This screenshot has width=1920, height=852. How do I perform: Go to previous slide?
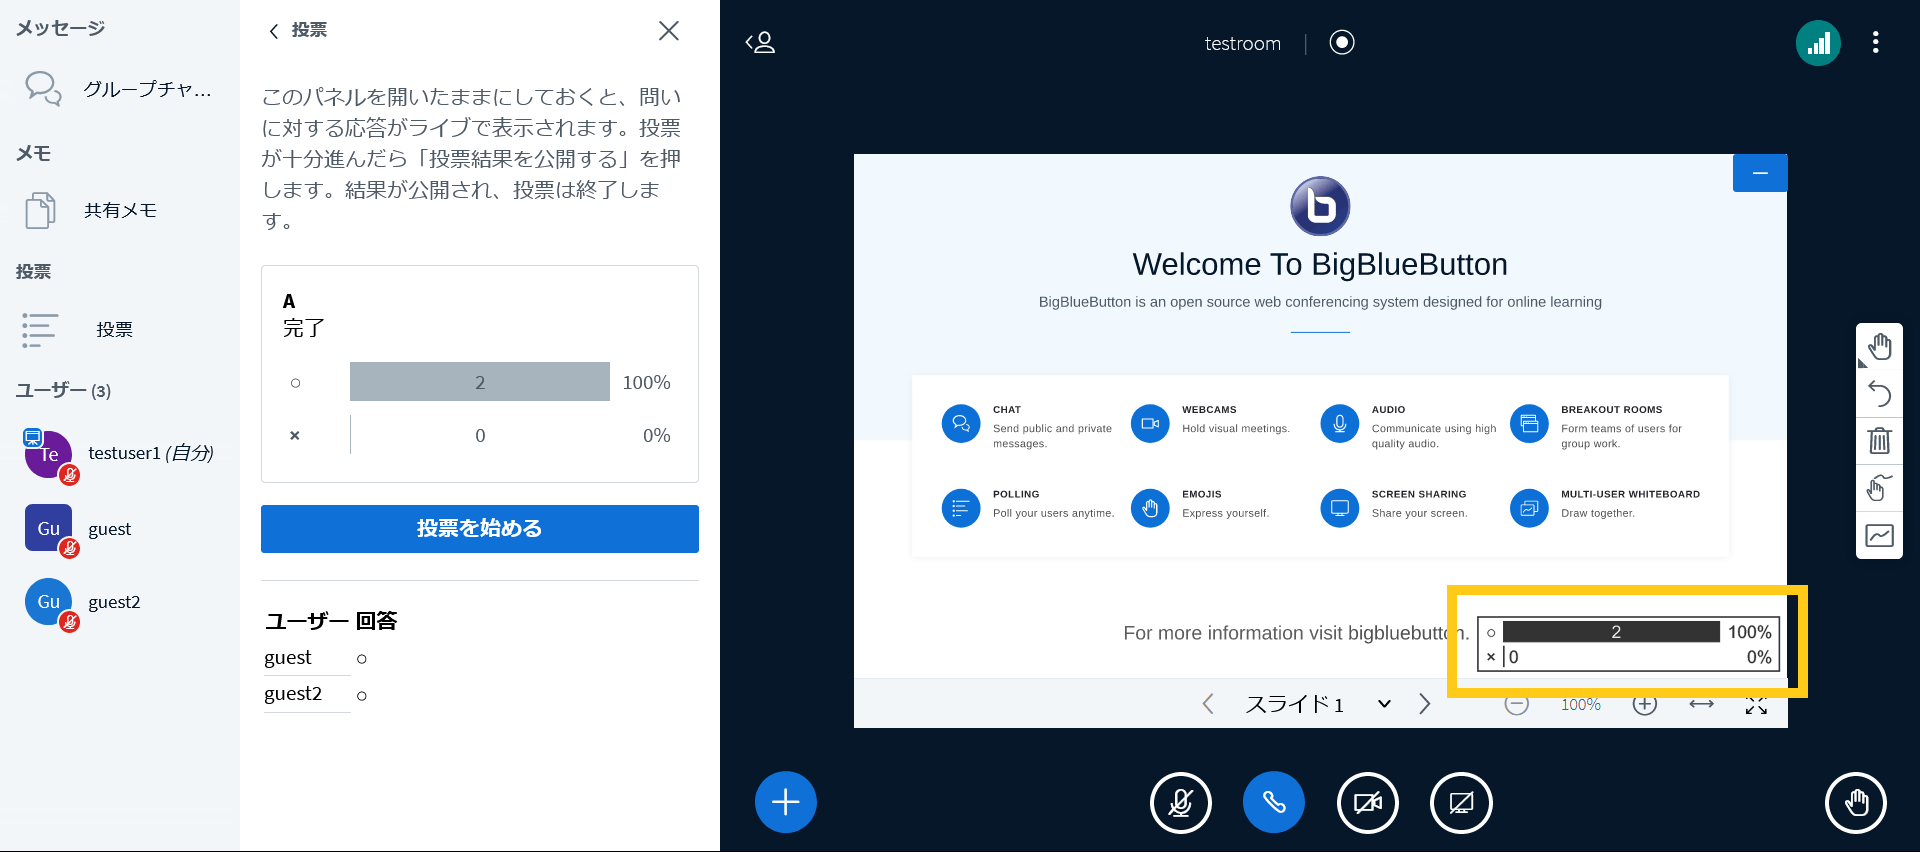(x=1208, y=704)
